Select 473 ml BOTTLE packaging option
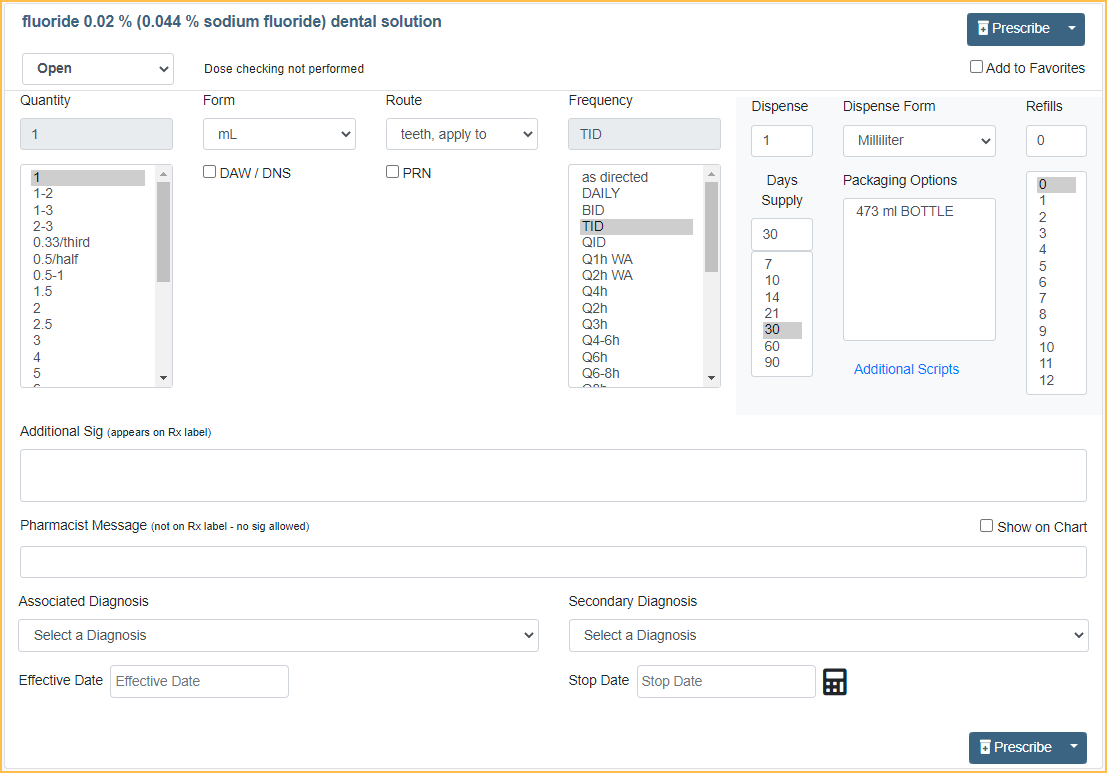The image size is (1107, 773). click(905, 211)
